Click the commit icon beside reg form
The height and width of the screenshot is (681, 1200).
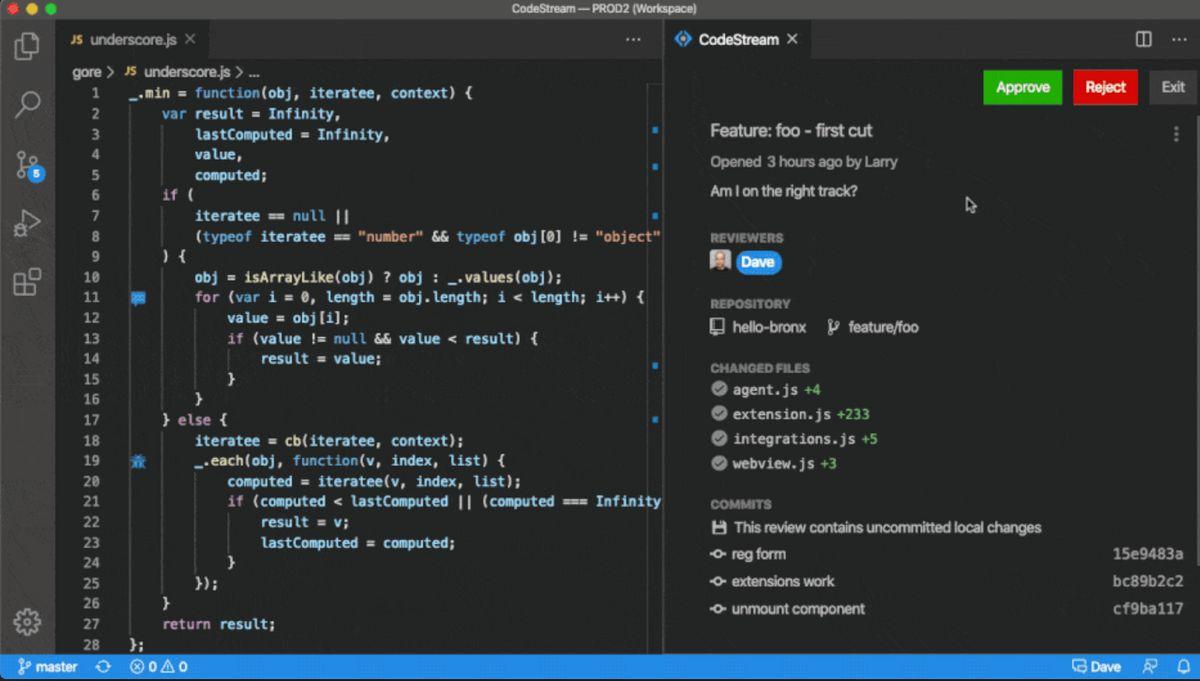pos(718,554)
